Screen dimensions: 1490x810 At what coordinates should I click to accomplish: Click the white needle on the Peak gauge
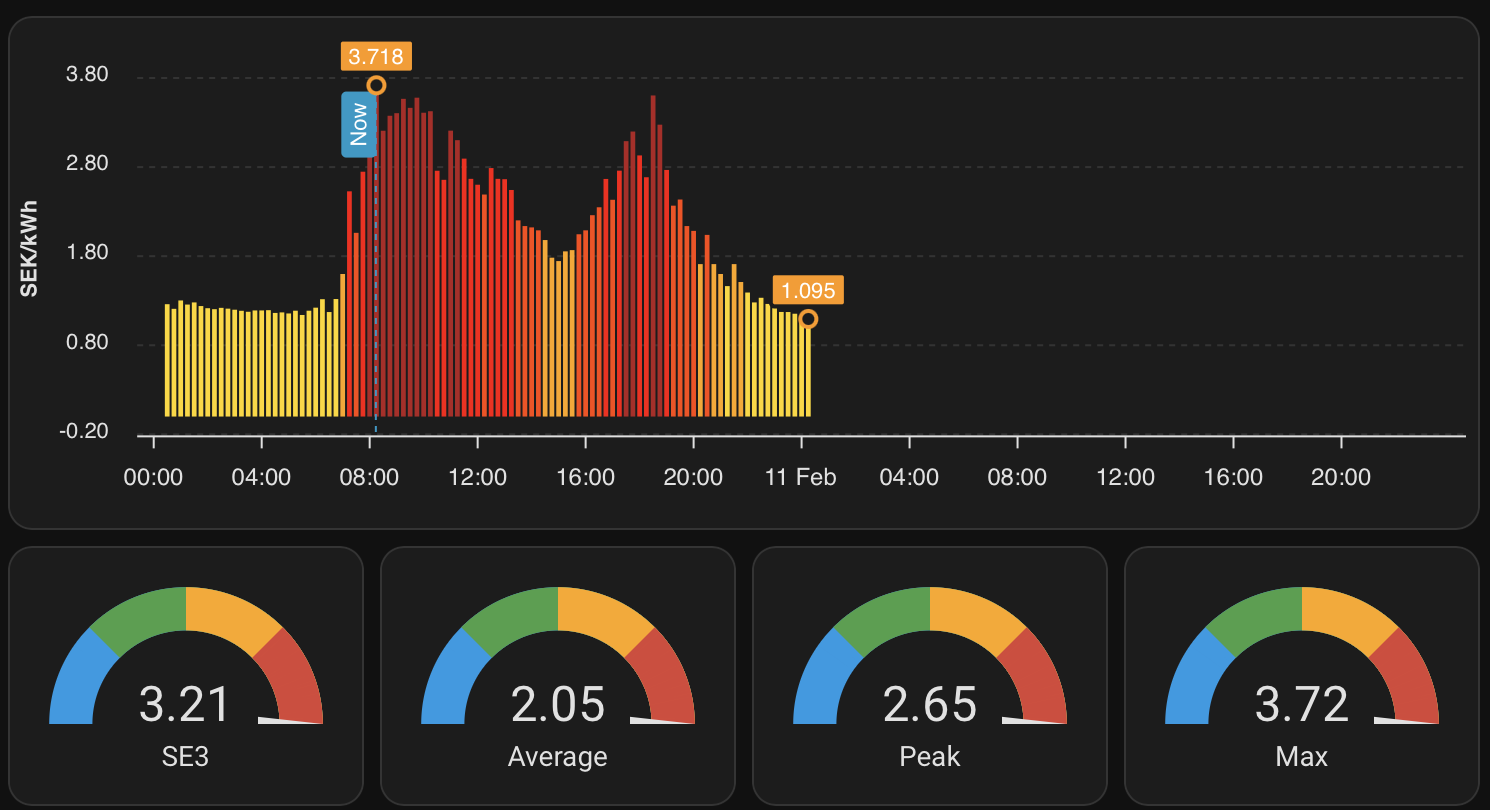click(1034, 719)
